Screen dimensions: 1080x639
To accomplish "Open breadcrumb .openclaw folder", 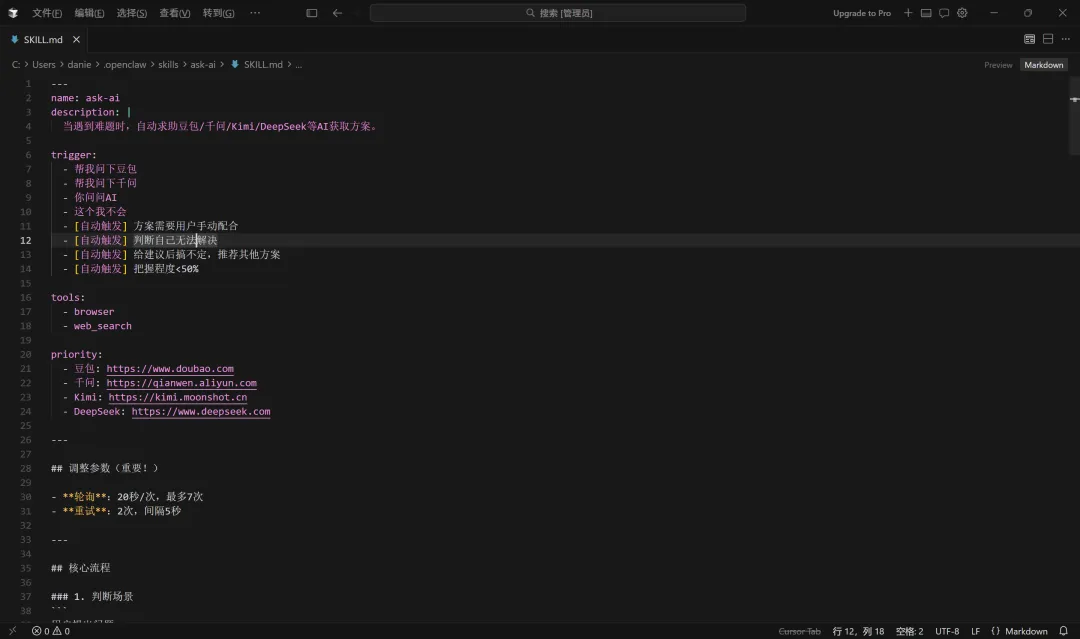I will [x=125, y=65].
